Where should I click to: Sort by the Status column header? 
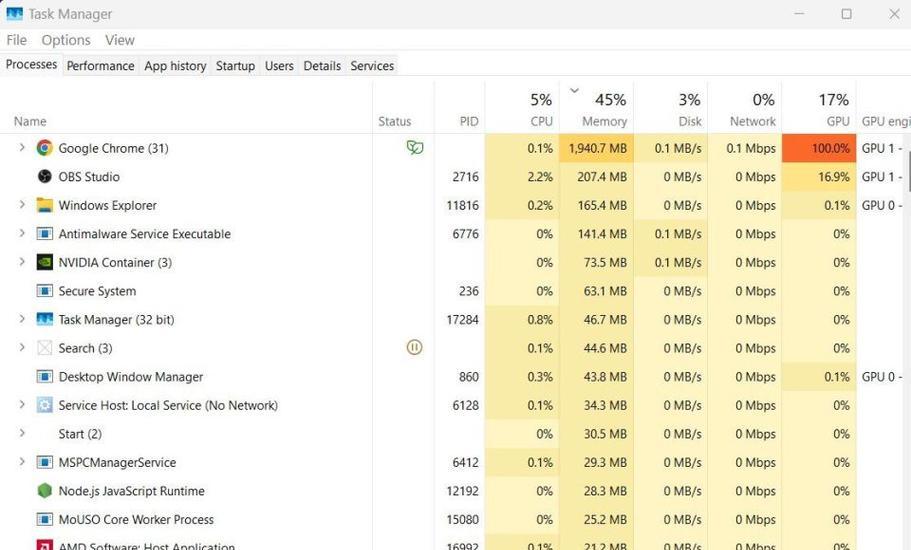point(394,121)
